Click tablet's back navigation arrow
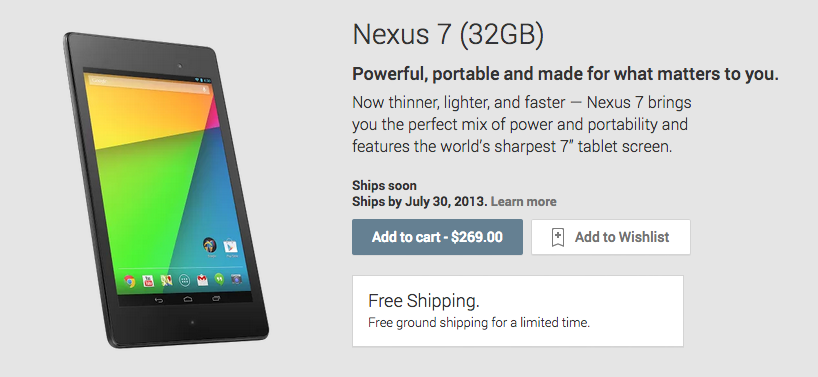Screen dimensions: 818x377 (159, 300)
